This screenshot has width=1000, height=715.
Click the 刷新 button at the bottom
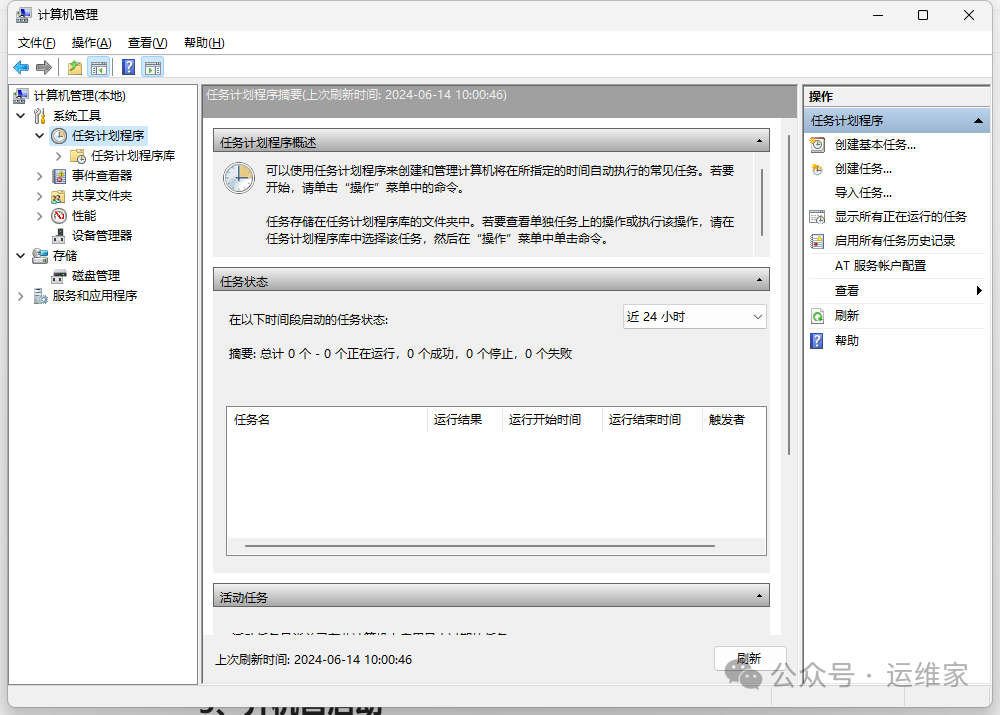(x=749, y=659)
